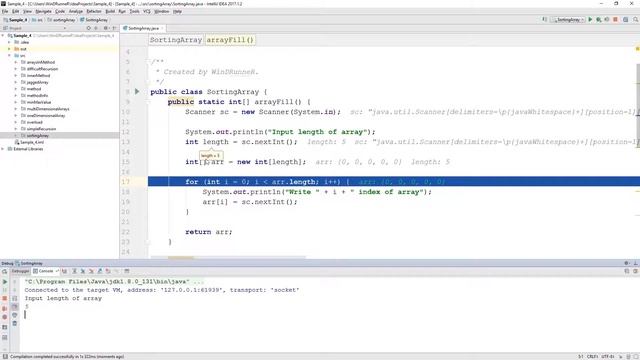Screen dimensions: 640x360
Task: Mute breakpoints icon in Debug sidebar
Action: [x=5, y=317]
